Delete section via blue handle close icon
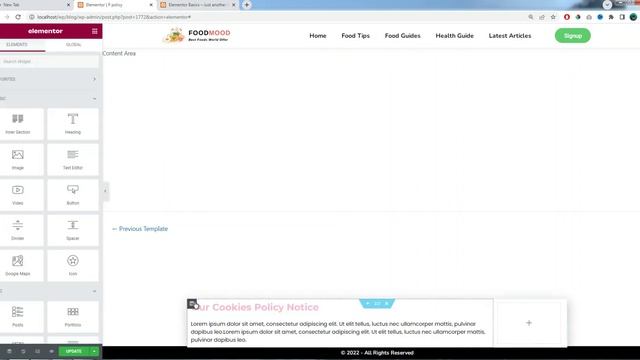The image size is (640, 360). (387, 304)
